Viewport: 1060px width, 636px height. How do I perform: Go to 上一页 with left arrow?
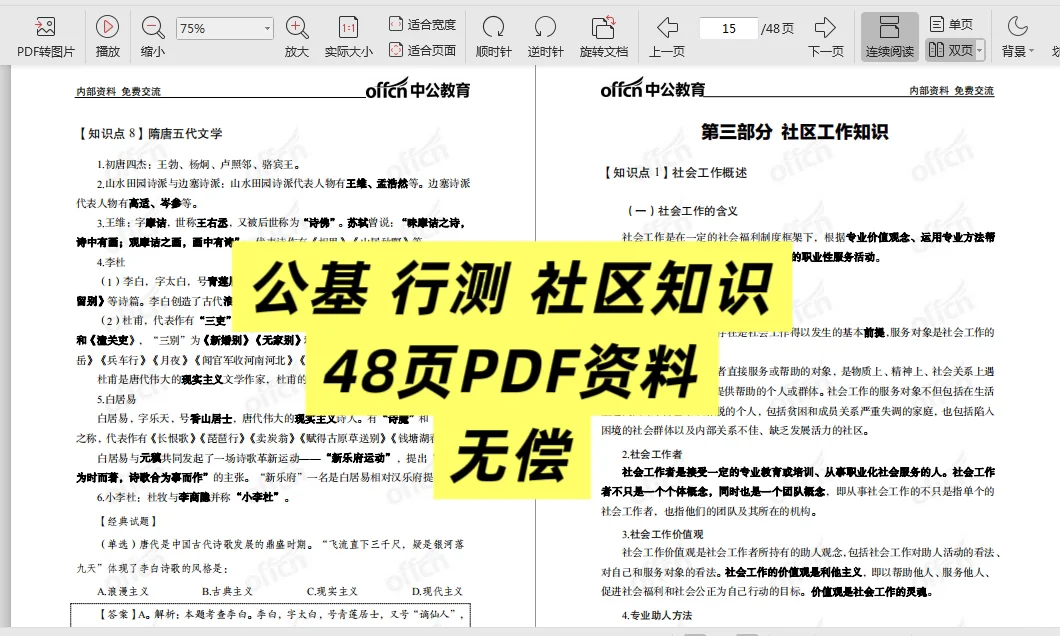(667, 36)
